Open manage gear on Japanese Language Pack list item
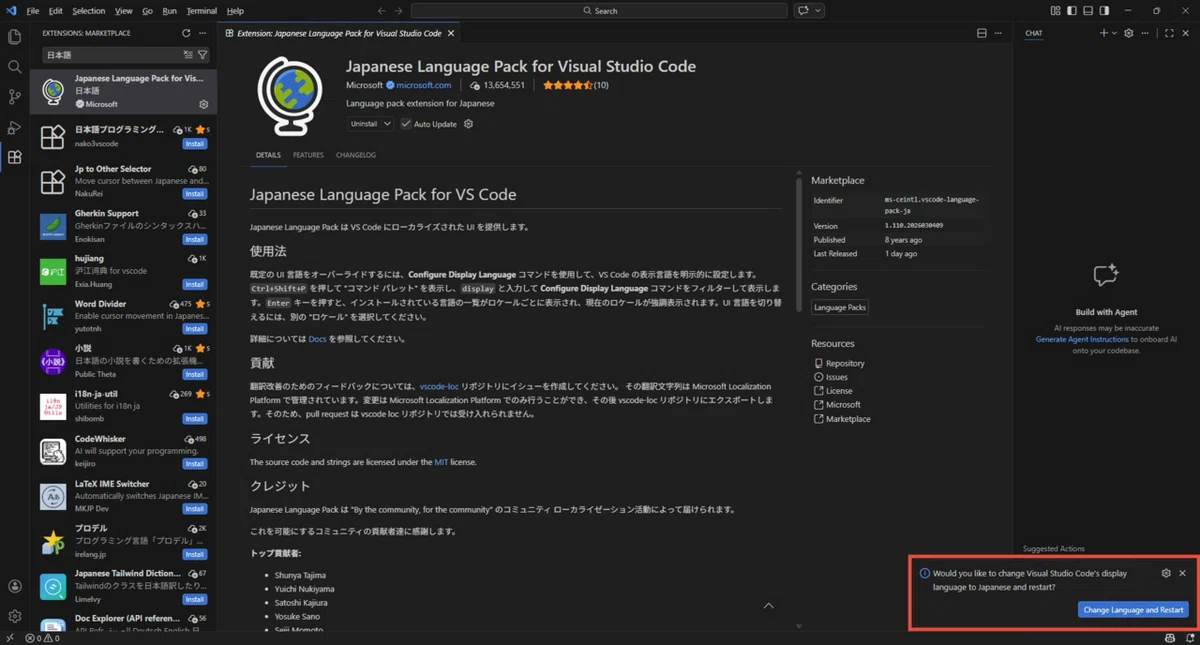 point(203,104)
